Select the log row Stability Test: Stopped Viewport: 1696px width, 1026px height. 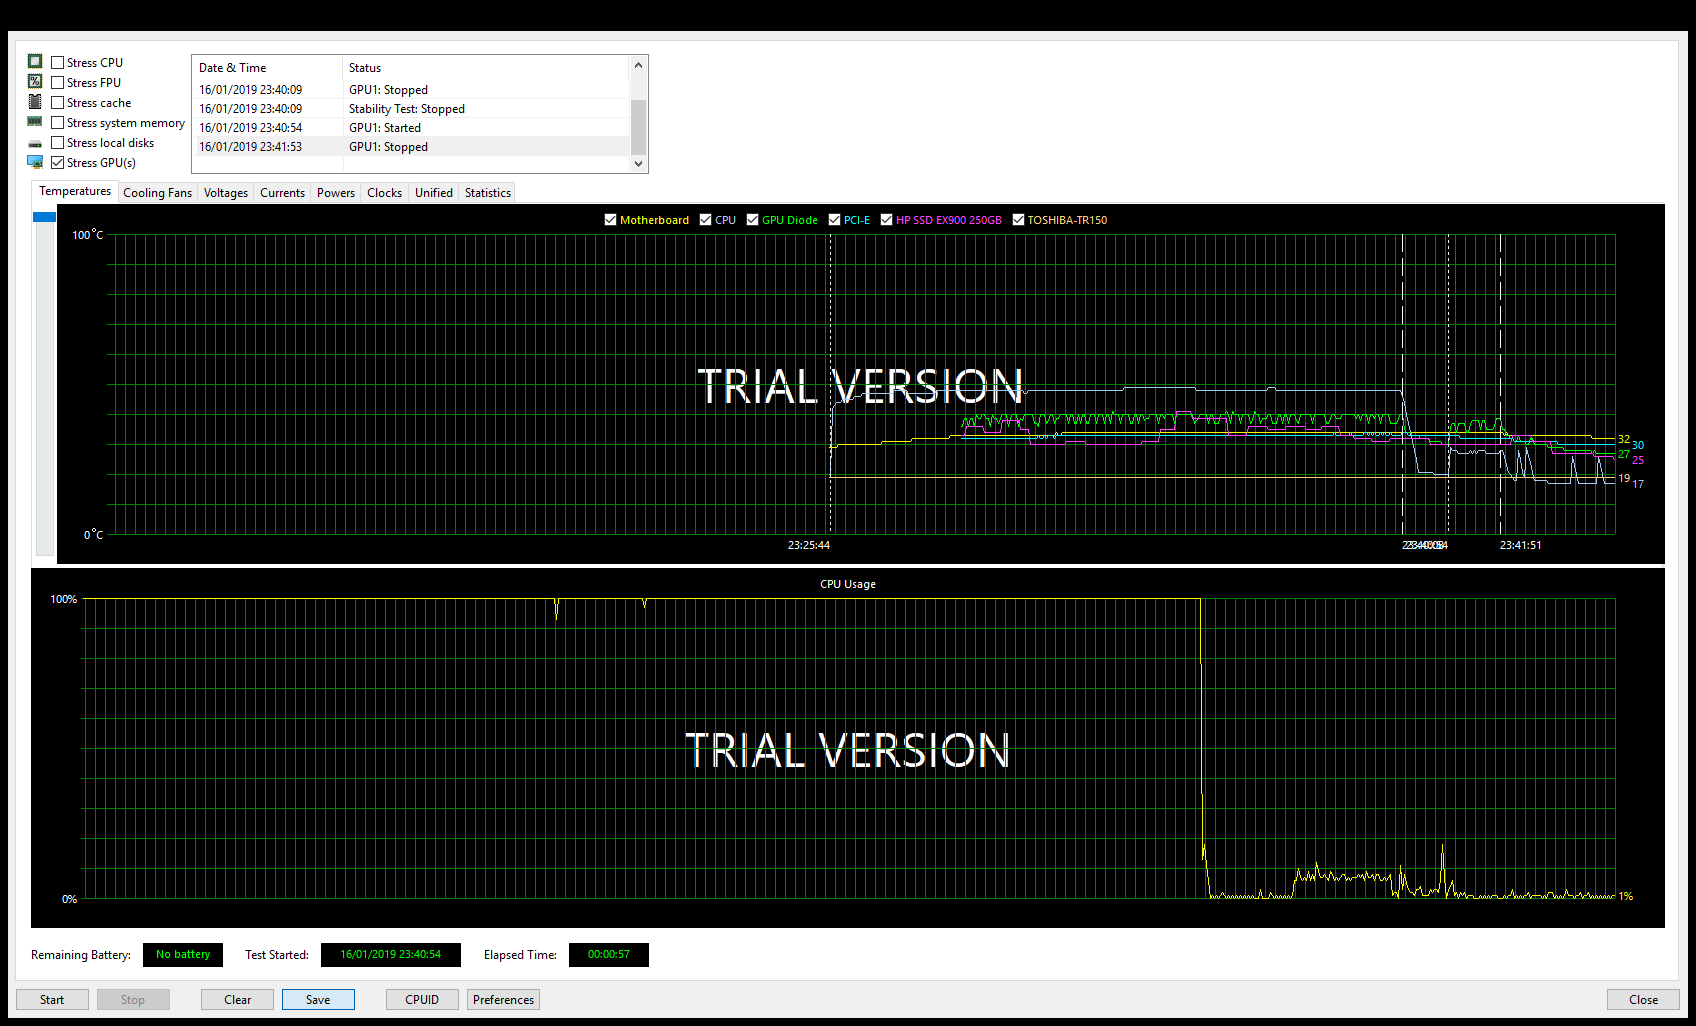tap(411, 109)
